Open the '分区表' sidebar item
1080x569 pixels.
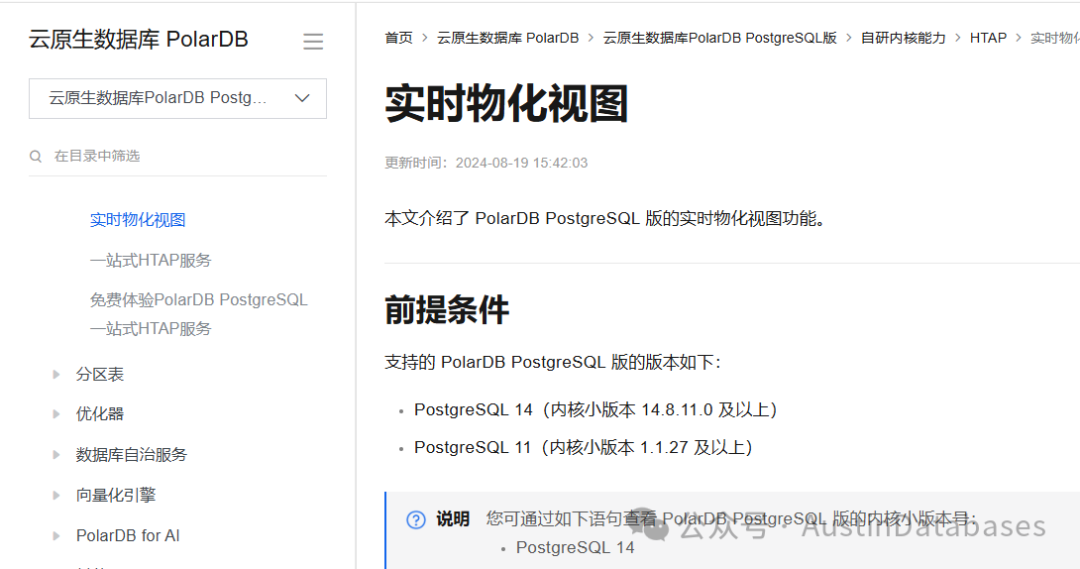[100, 375]
